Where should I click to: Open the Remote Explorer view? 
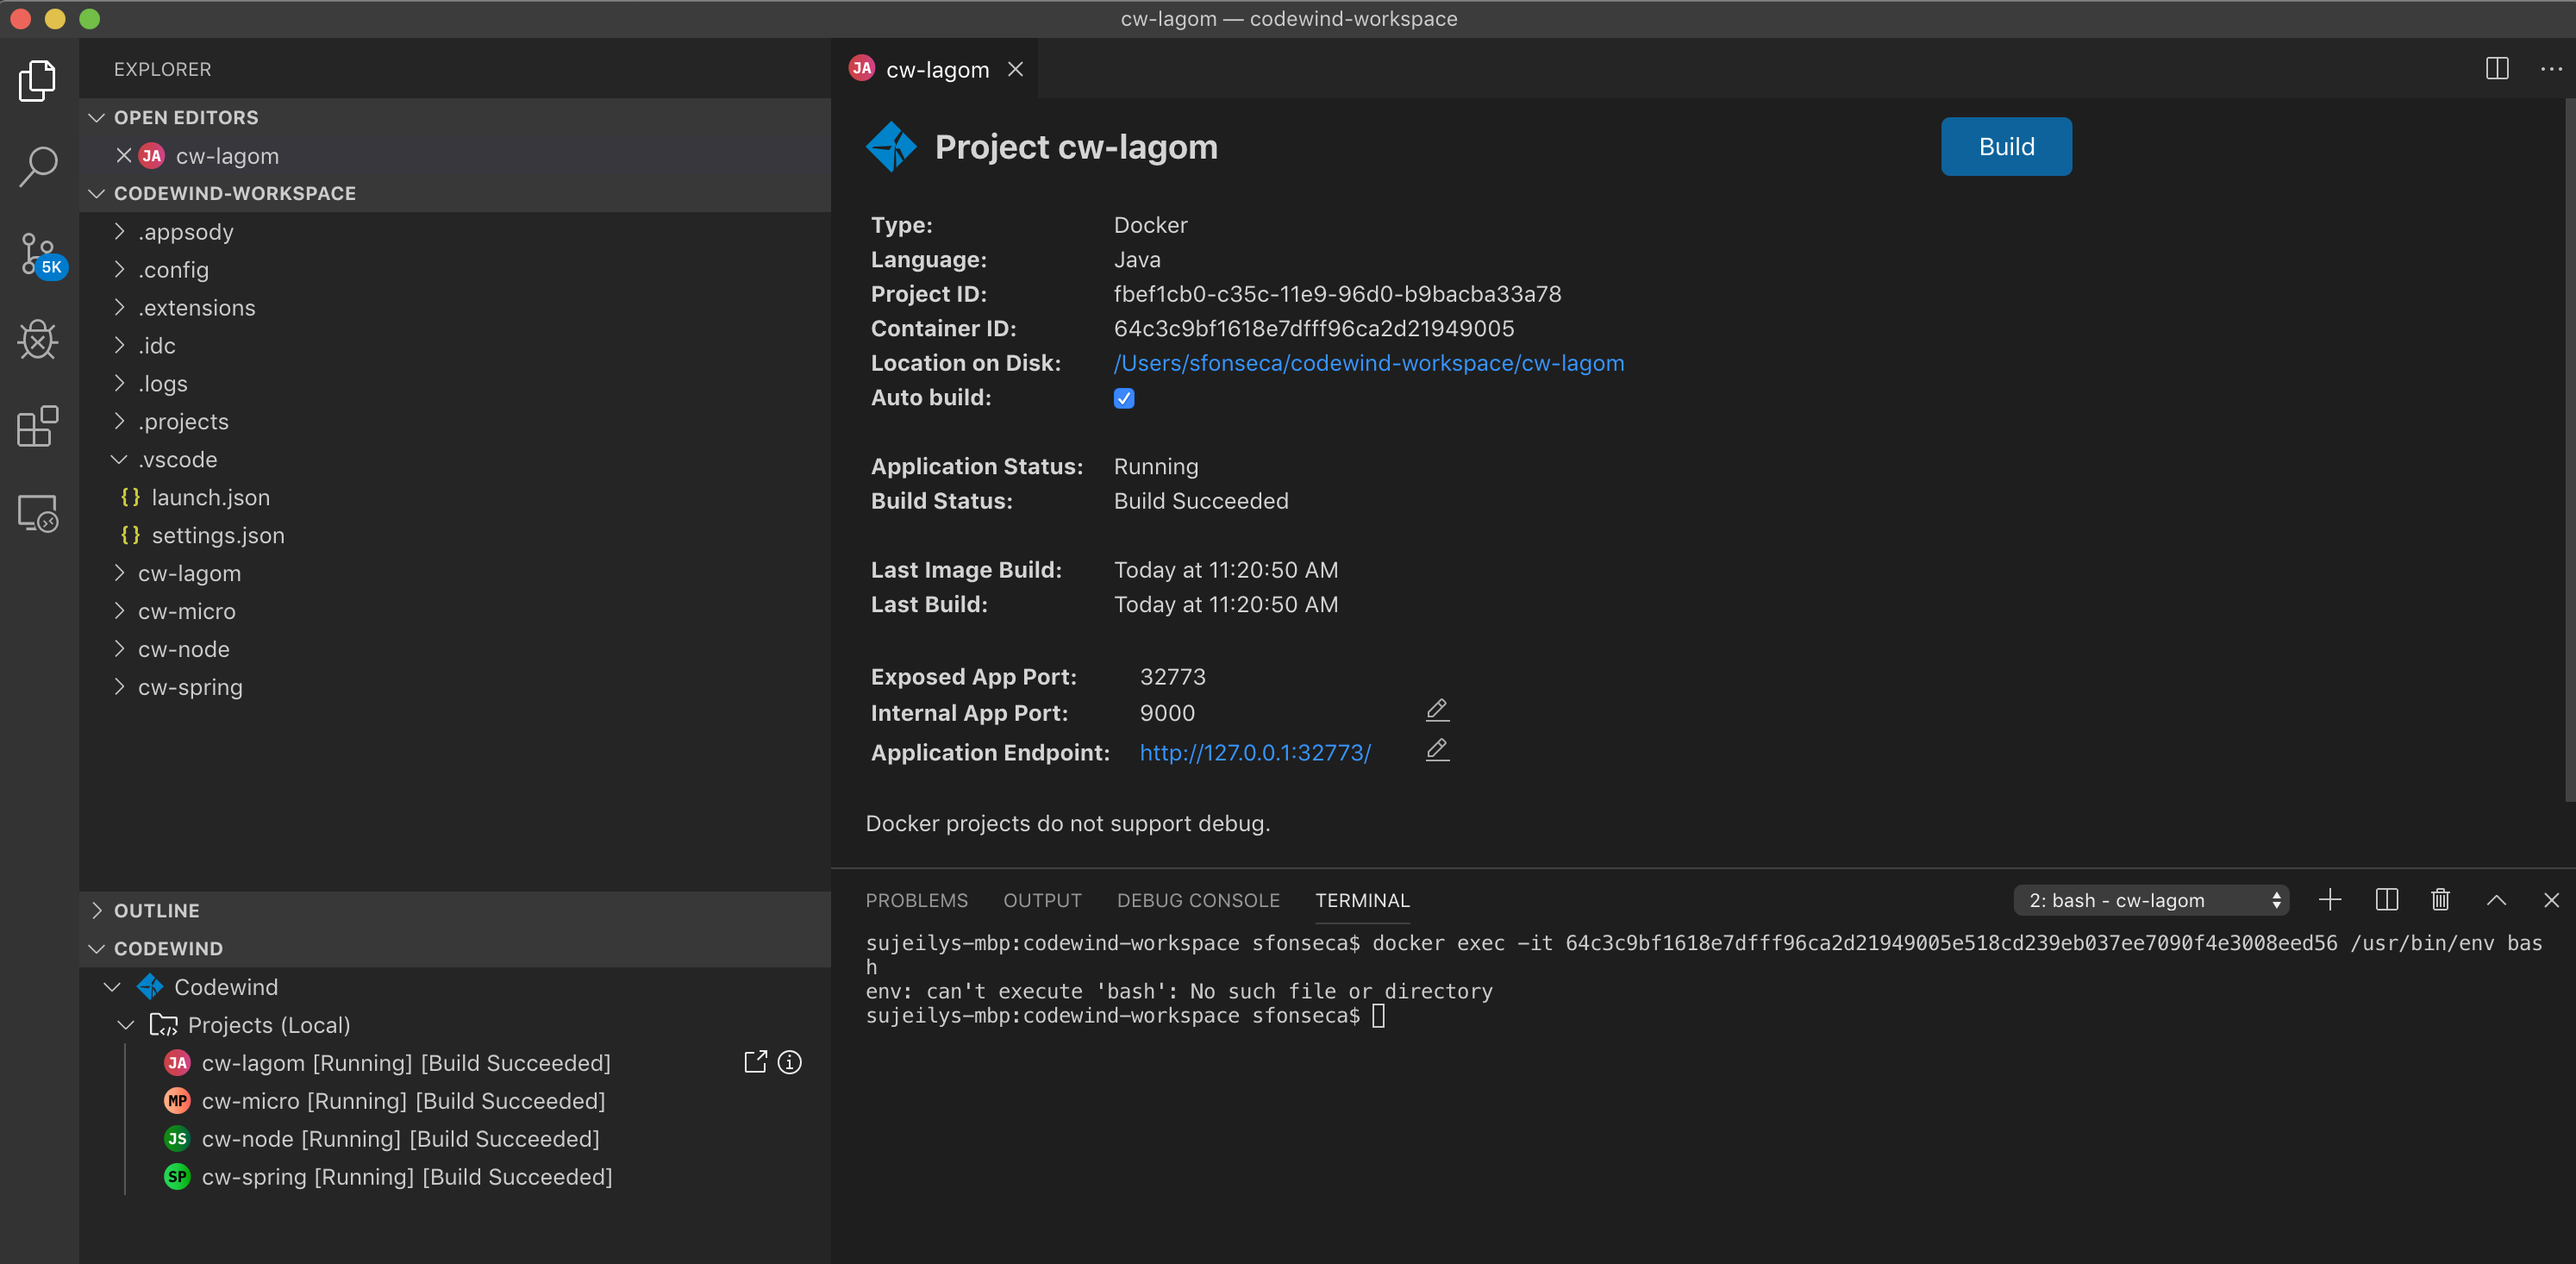[x=37, y=513]
